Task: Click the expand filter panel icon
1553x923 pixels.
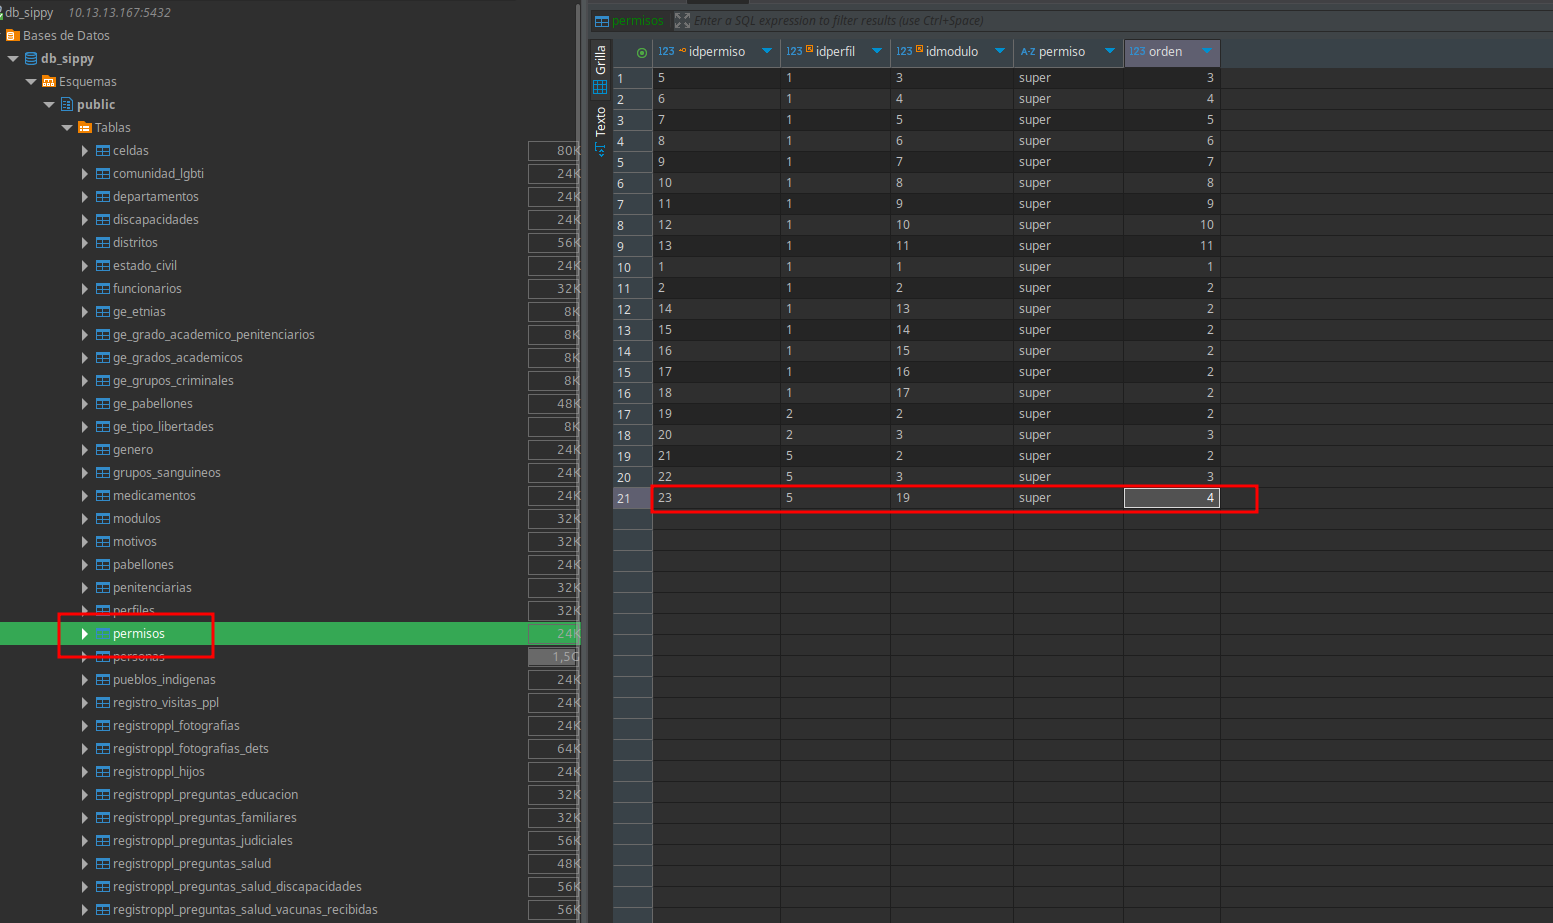Action: point(682,20)
